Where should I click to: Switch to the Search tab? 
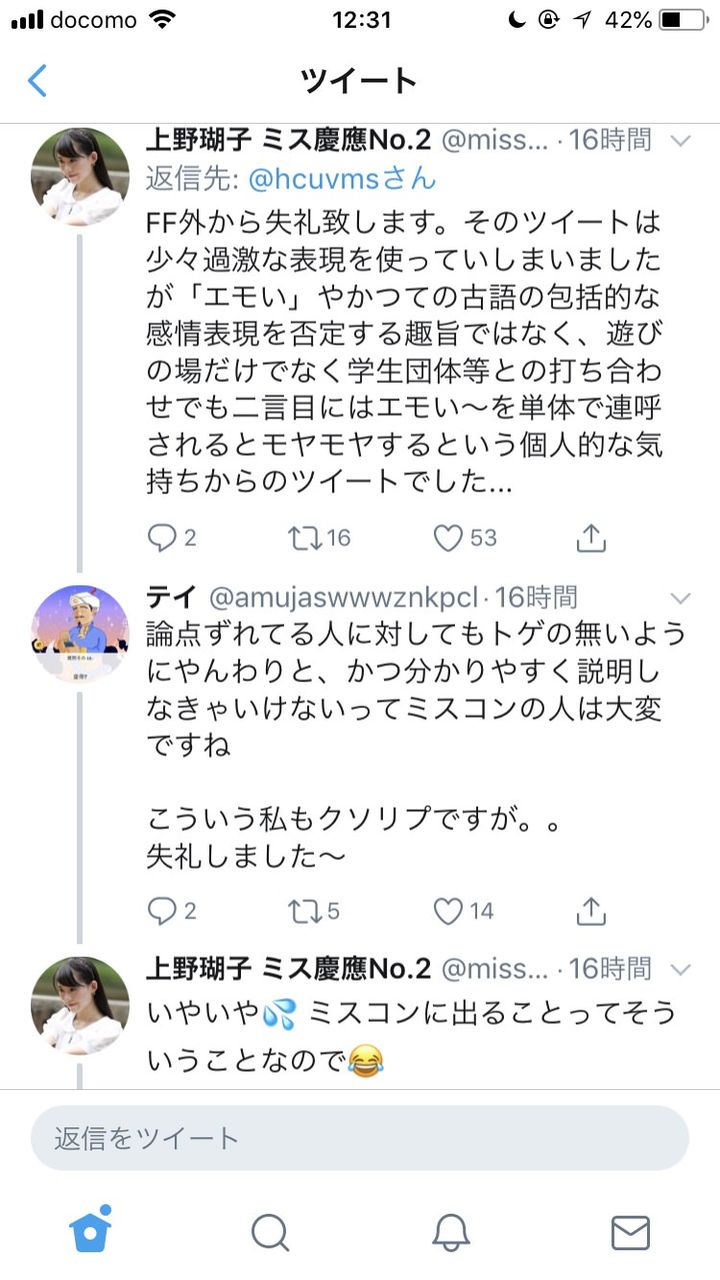[x=270, y=1232]
